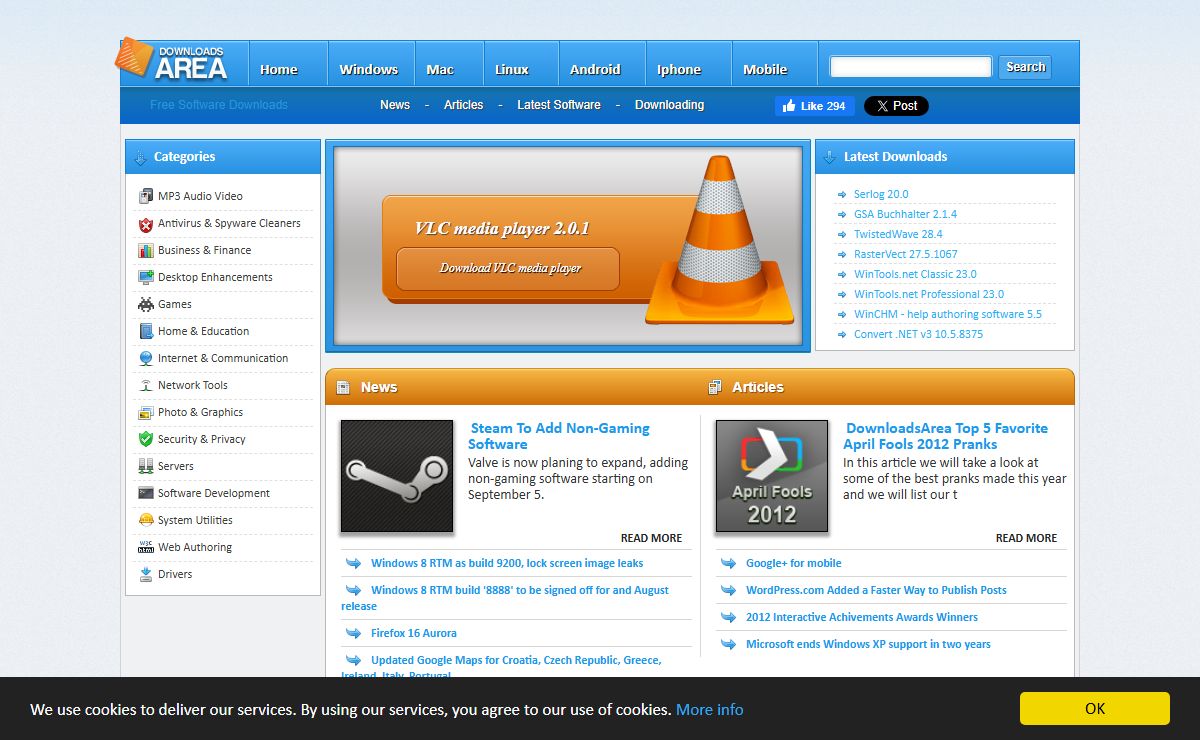The image size is (1200, 740).
Task: Click the News section header icon
Action: tap(343, 387)
